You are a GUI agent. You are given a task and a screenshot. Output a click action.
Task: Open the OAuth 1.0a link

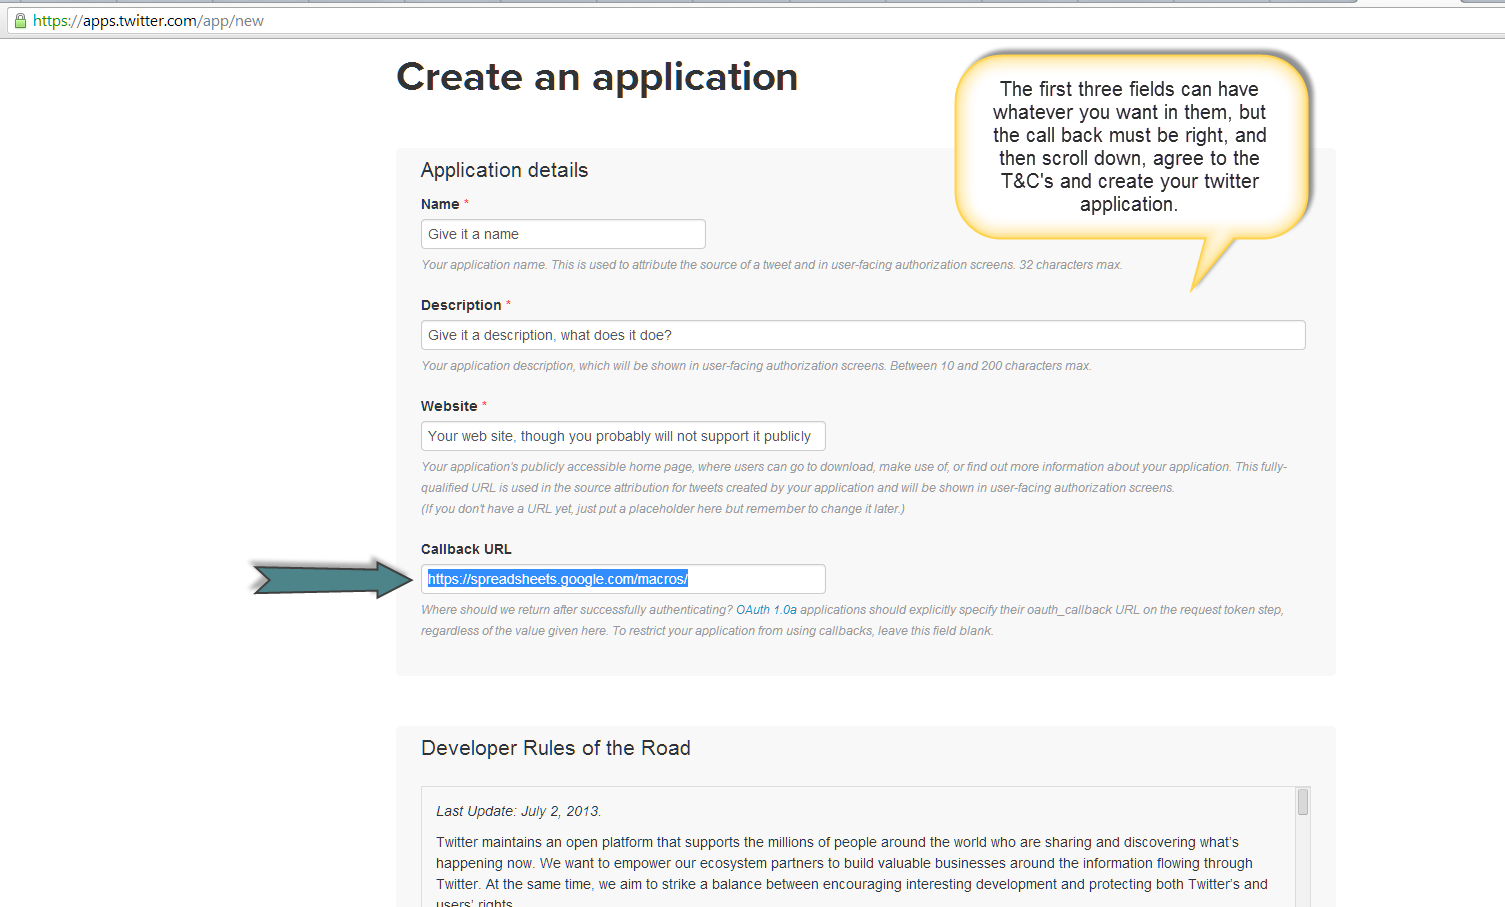(x=766, y=610)
